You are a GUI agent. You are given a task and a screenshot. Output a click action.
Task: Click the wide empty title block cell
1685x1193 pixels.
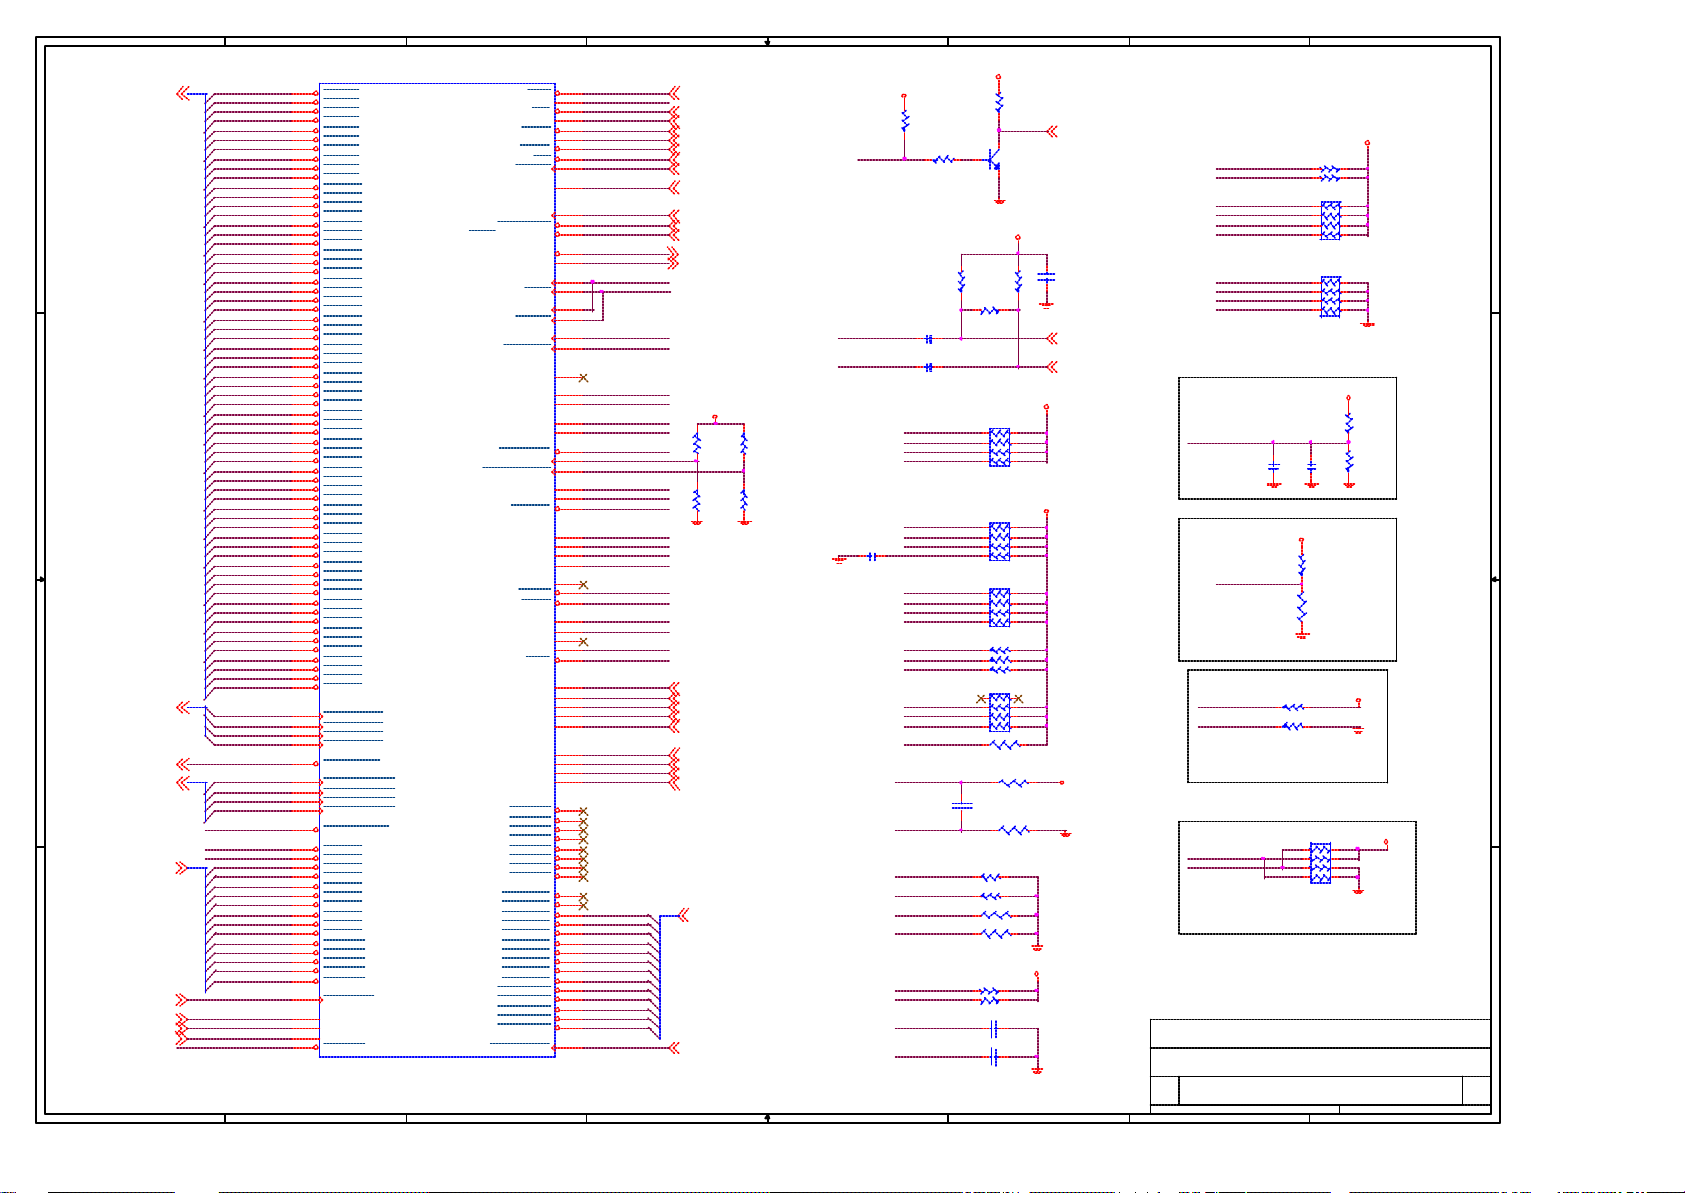pyautogui.click(x=1320, y=1090)
